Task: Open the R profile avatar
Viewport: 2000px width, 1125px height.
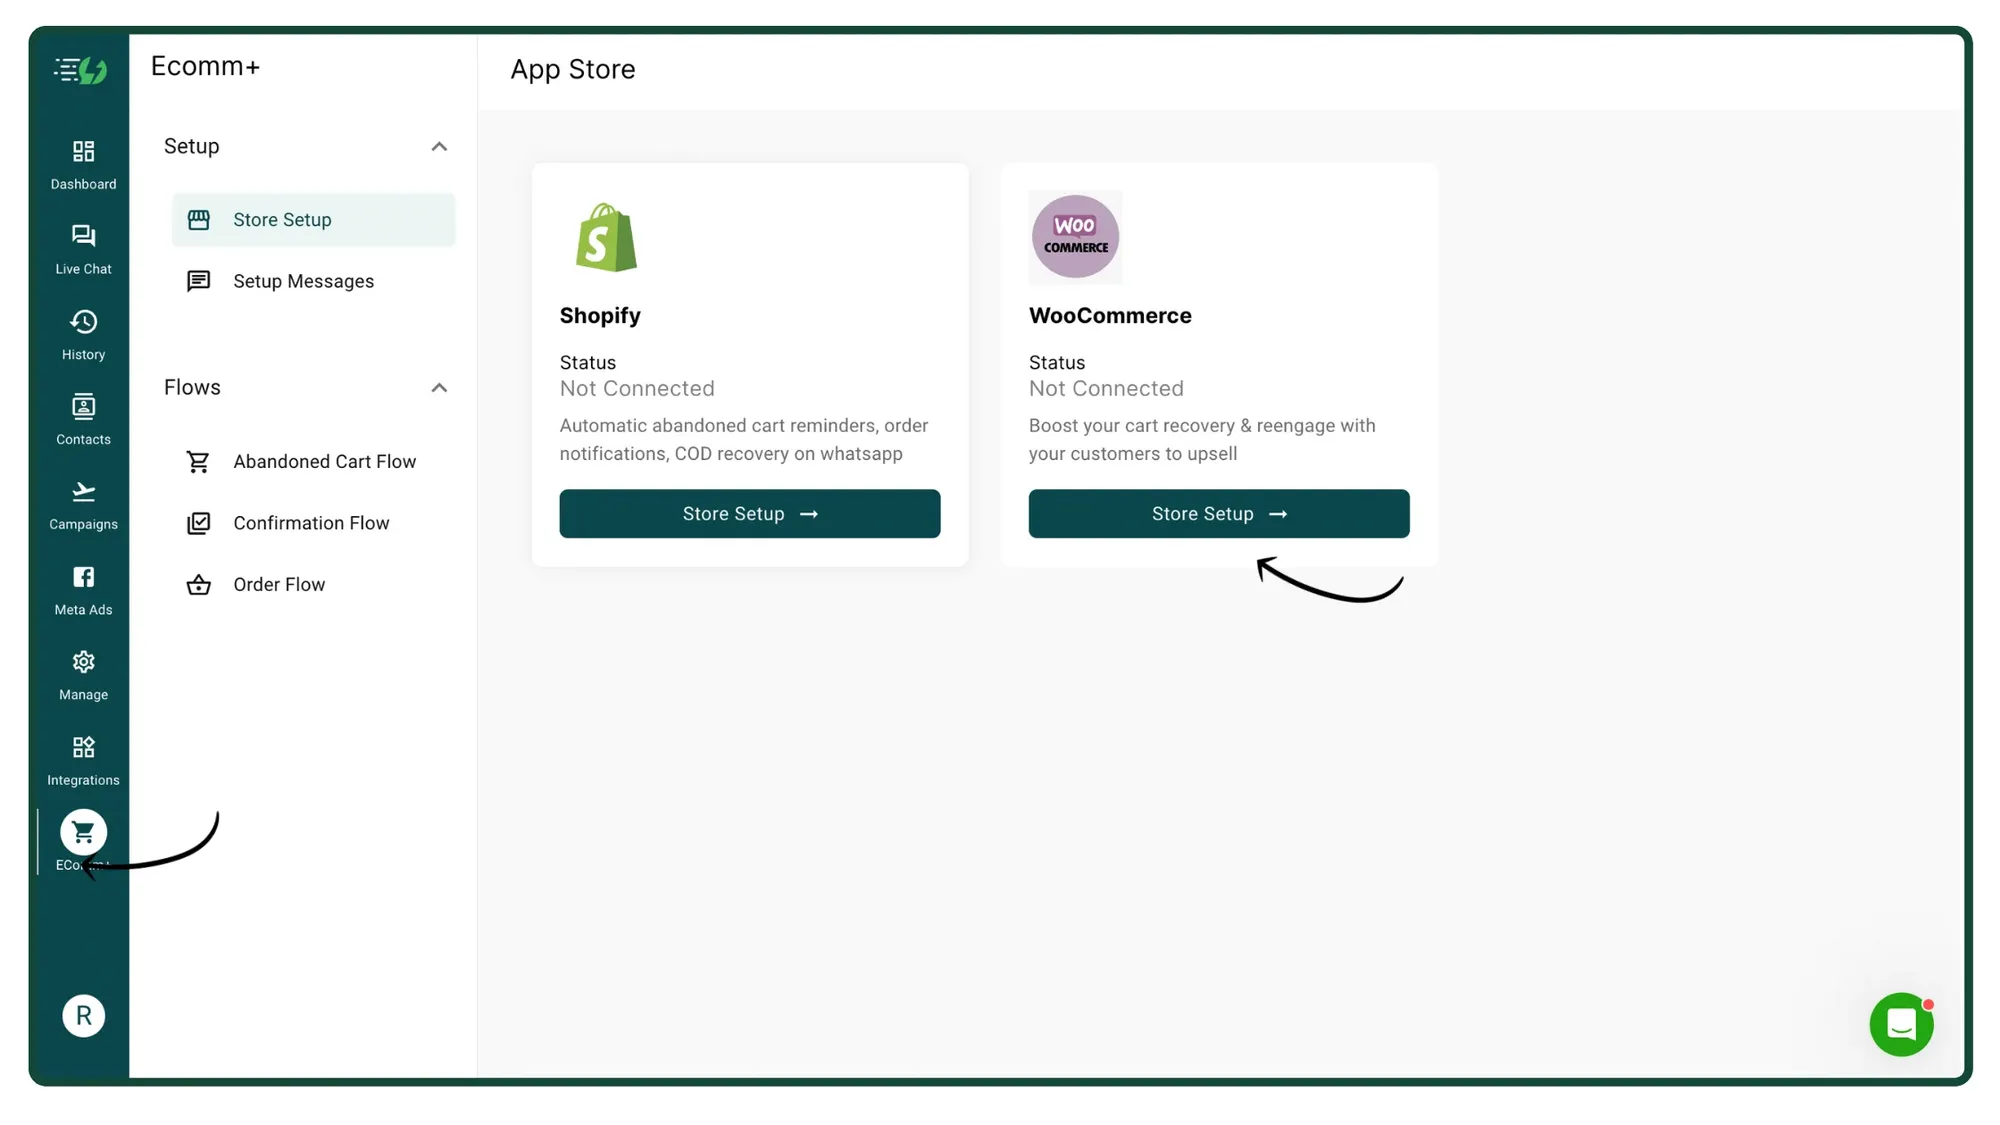Action: pos(83,1015)
